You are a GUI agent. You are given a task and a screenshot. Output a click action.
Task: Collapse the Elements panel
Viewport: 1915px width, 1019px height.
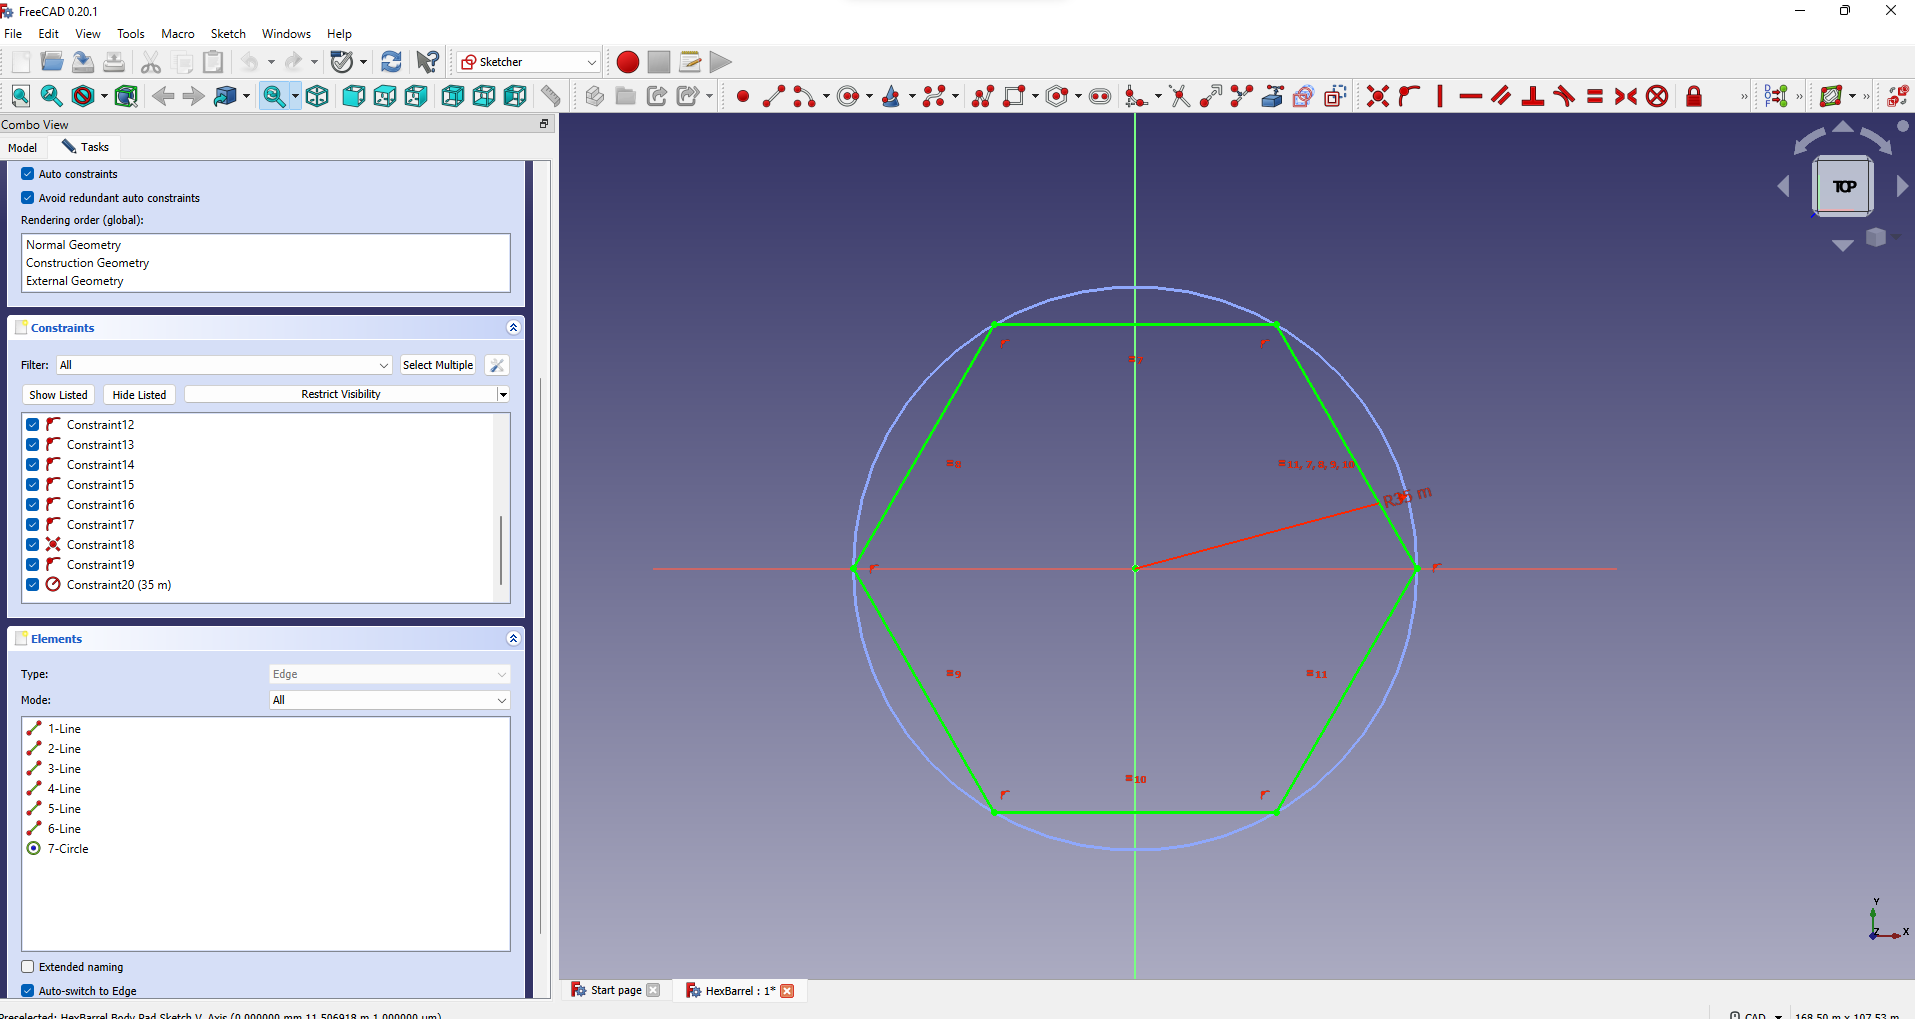coord(513,639)
